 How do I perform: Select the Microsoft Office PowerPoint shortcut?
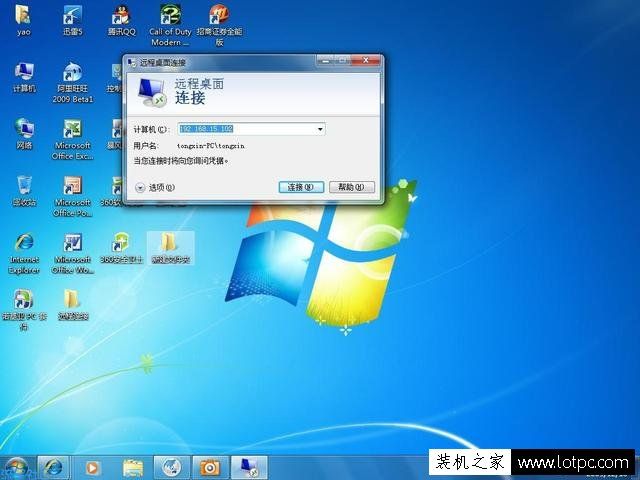click(x=73, y=196)
